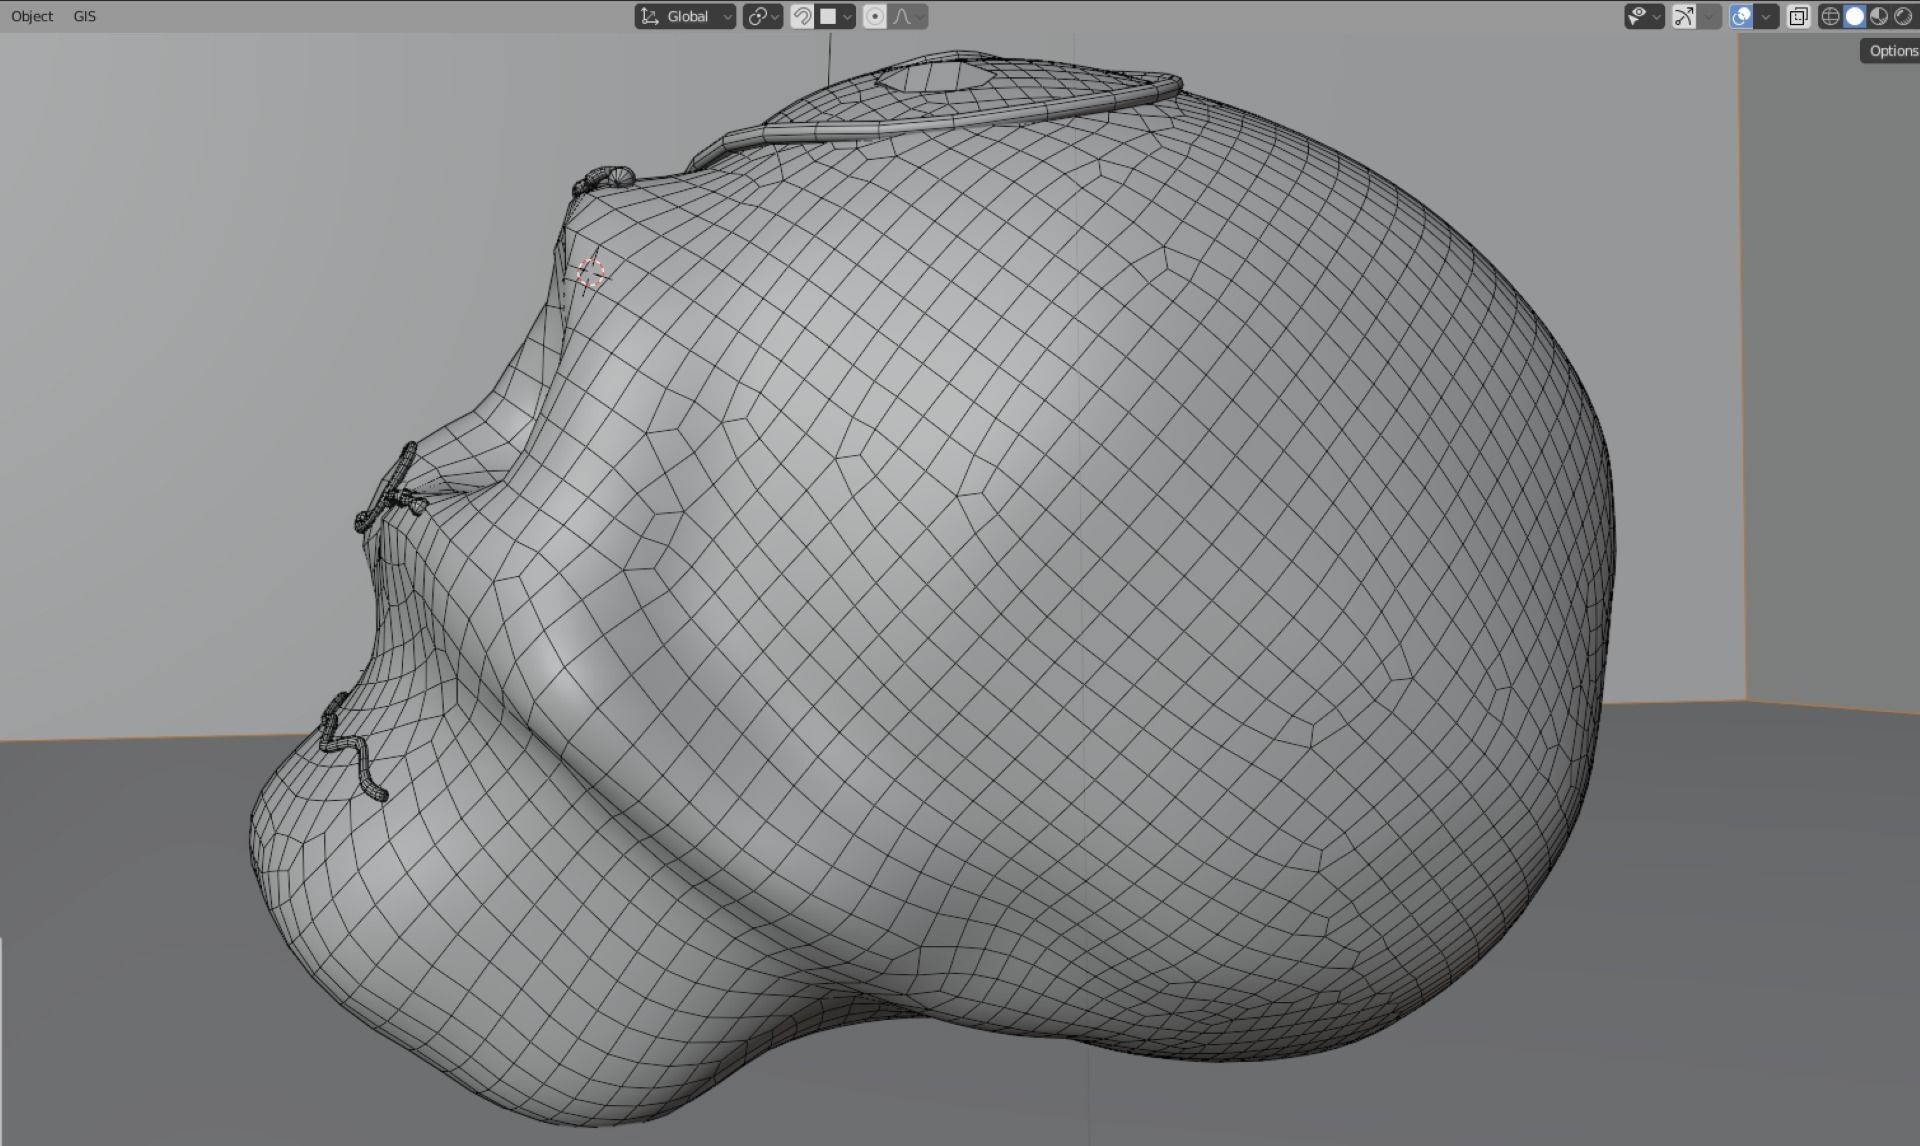Toggle viewport overlays
Image resolution: width=1920 pixels, height=1146 pixels.
pos(1741,16)
